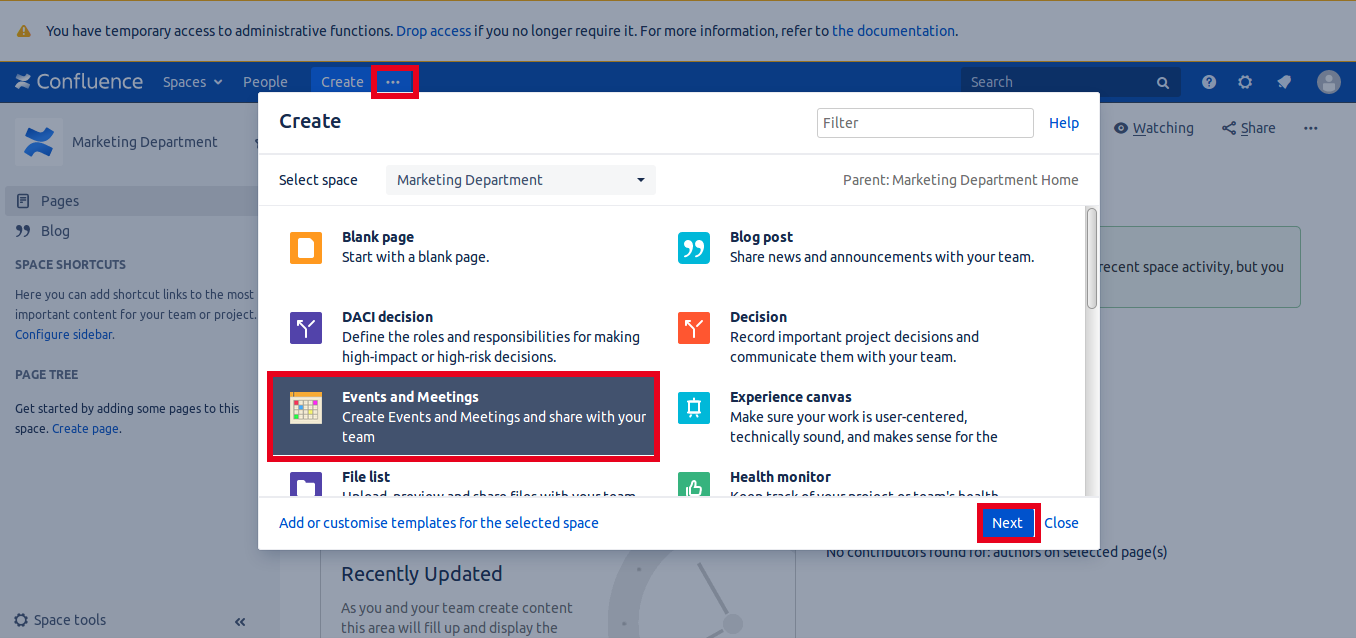1356x638 pixels.
Task: Open the ellipsis menu beside Create
Action: [x=394, y=82]
